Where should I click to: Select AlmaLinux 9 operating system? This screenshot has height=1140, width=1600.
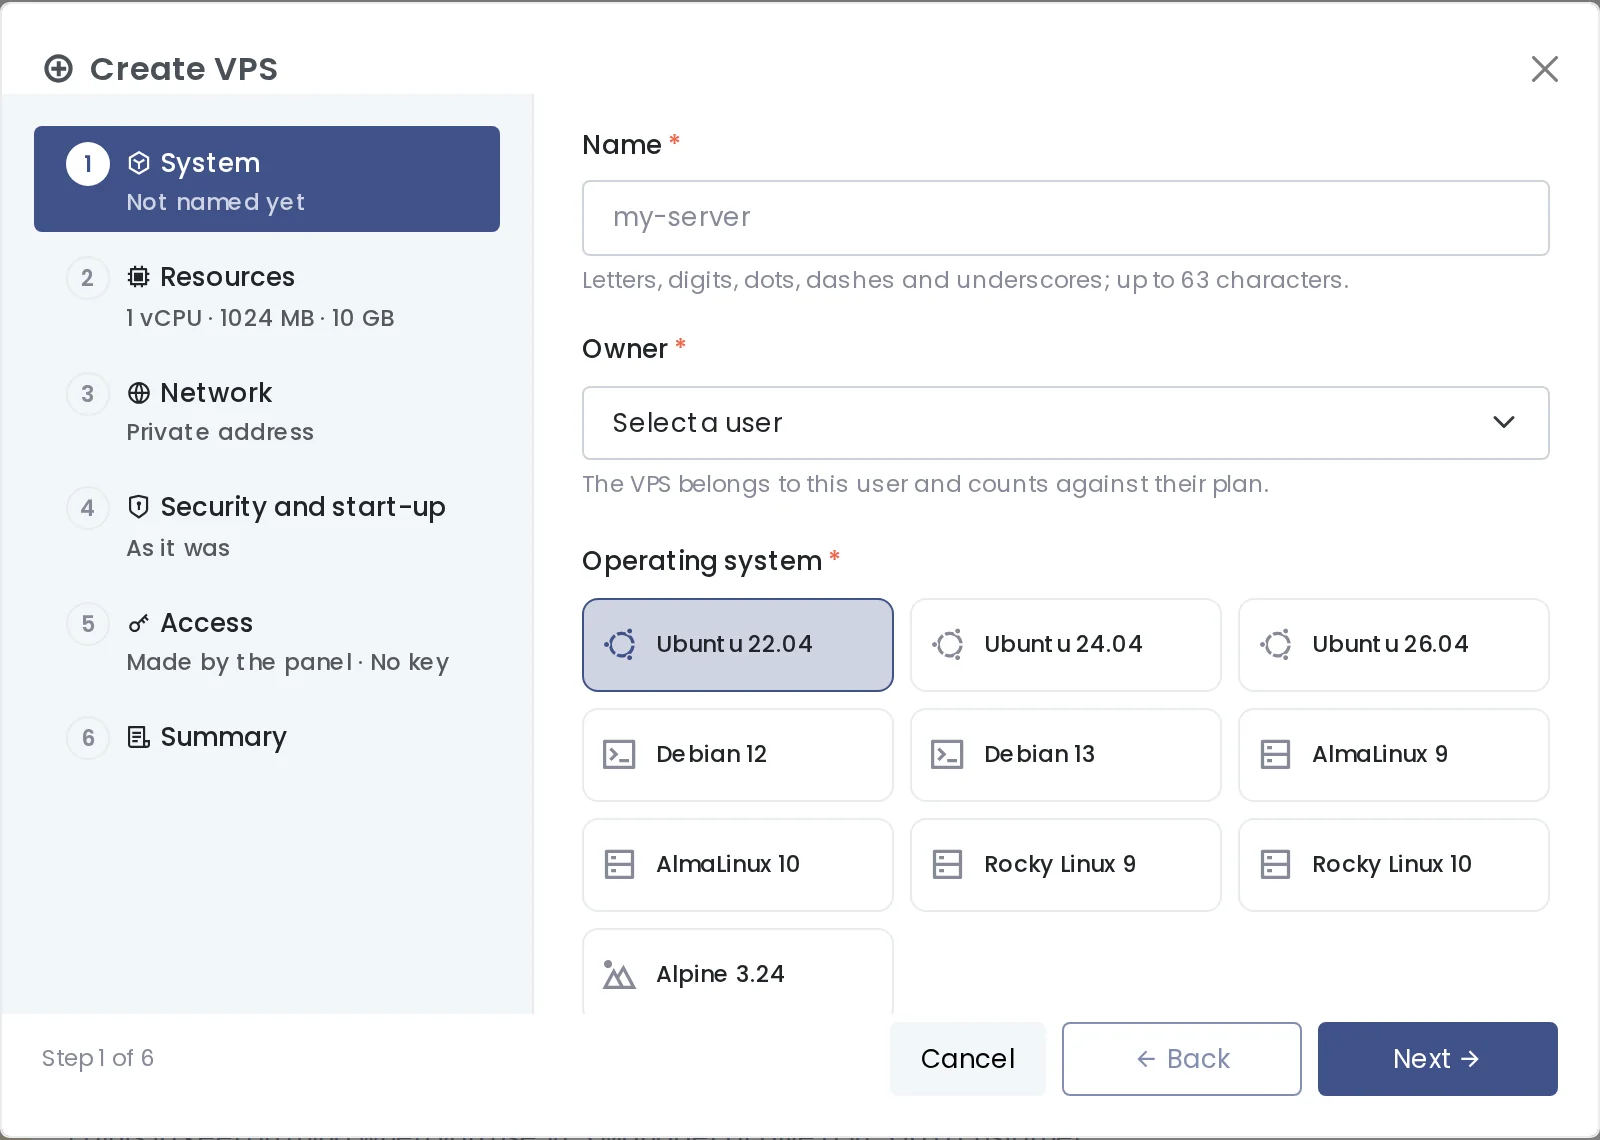[1394, 755]
